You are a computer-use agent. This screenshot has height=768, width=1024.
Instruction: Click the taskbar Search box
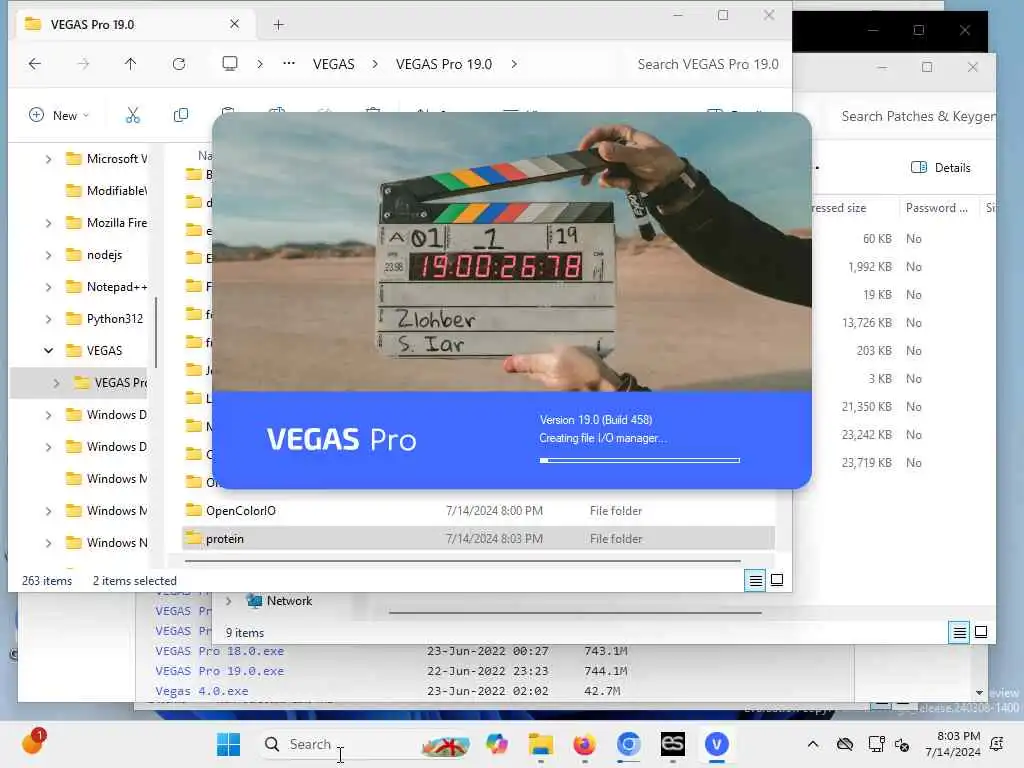click(366, 744)
